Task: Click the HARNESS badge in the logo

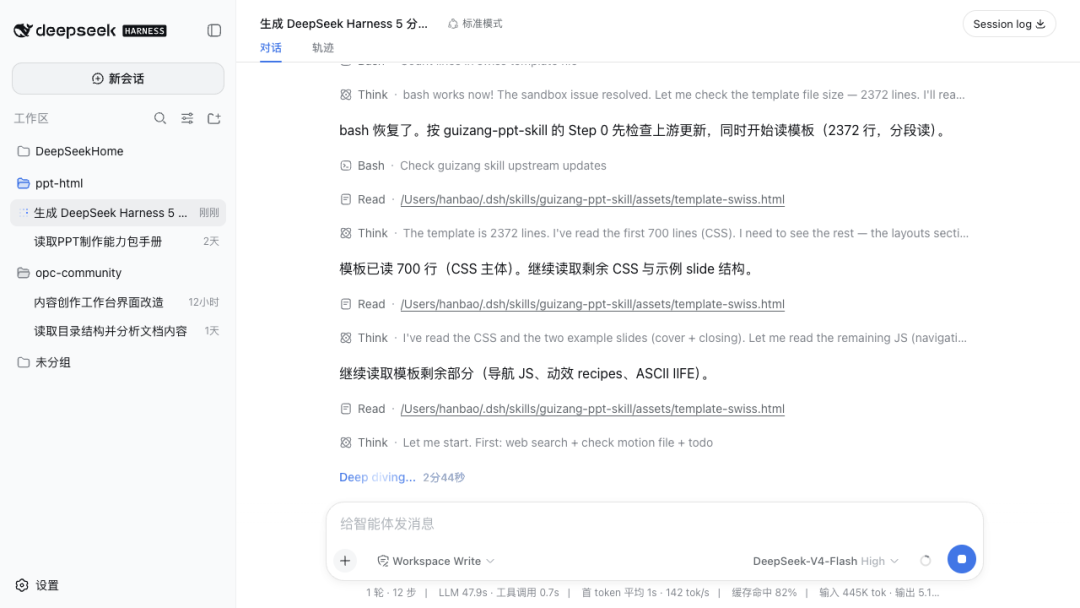Action: pos(144,31)
